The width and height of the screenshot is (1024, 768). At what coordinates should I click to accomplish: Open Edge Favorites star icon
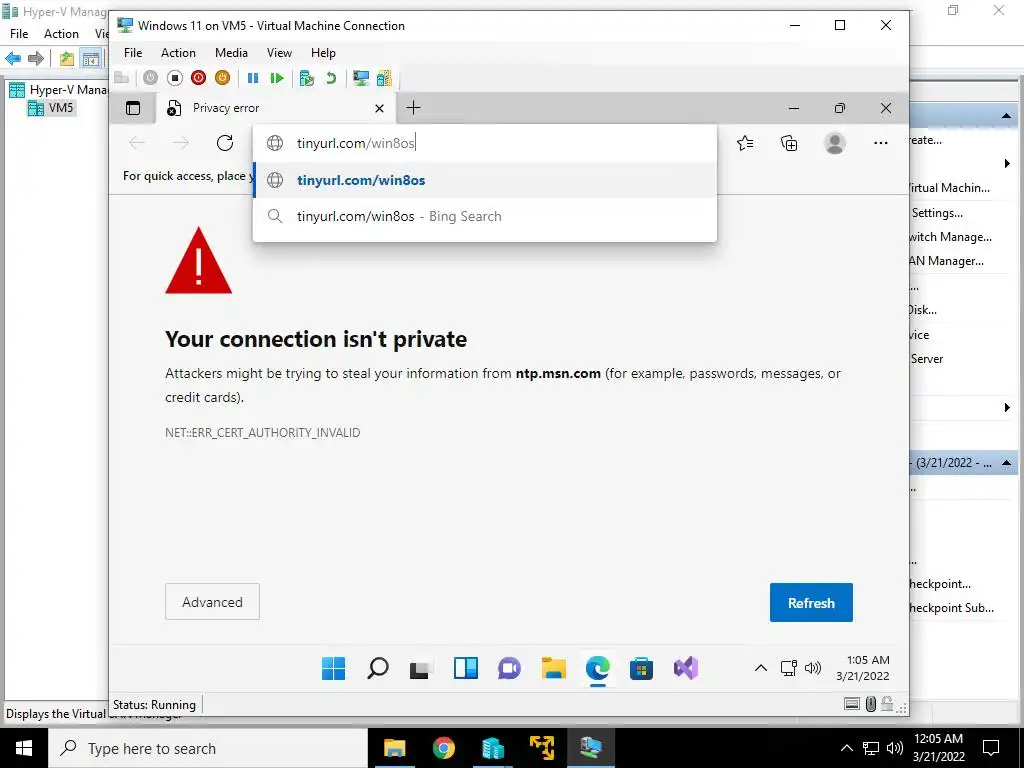pos(745,143)
